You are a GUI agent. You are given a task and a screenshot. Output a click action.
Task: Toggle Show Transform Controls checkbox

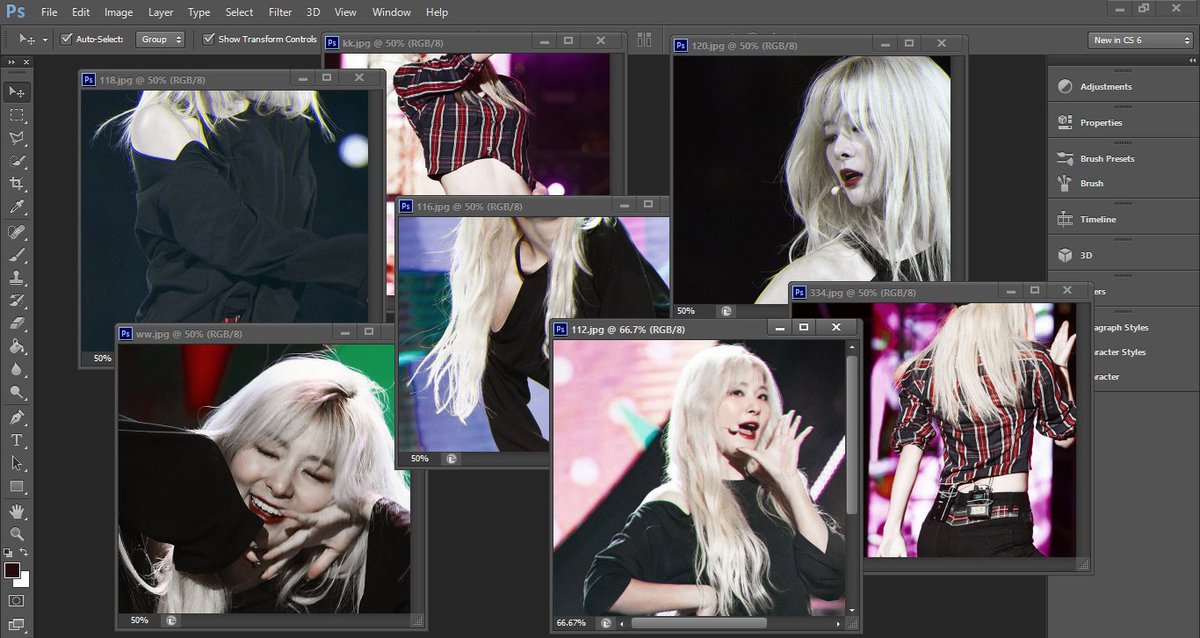[x=208, y=39]
